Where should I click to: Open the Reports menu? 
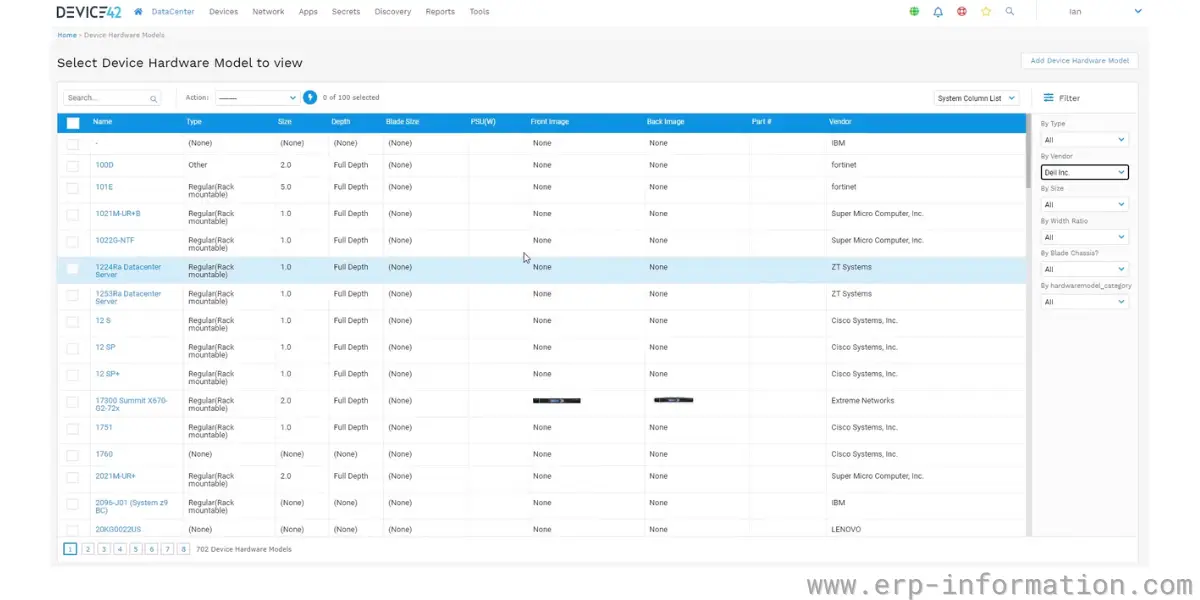[x=440, y=12]
